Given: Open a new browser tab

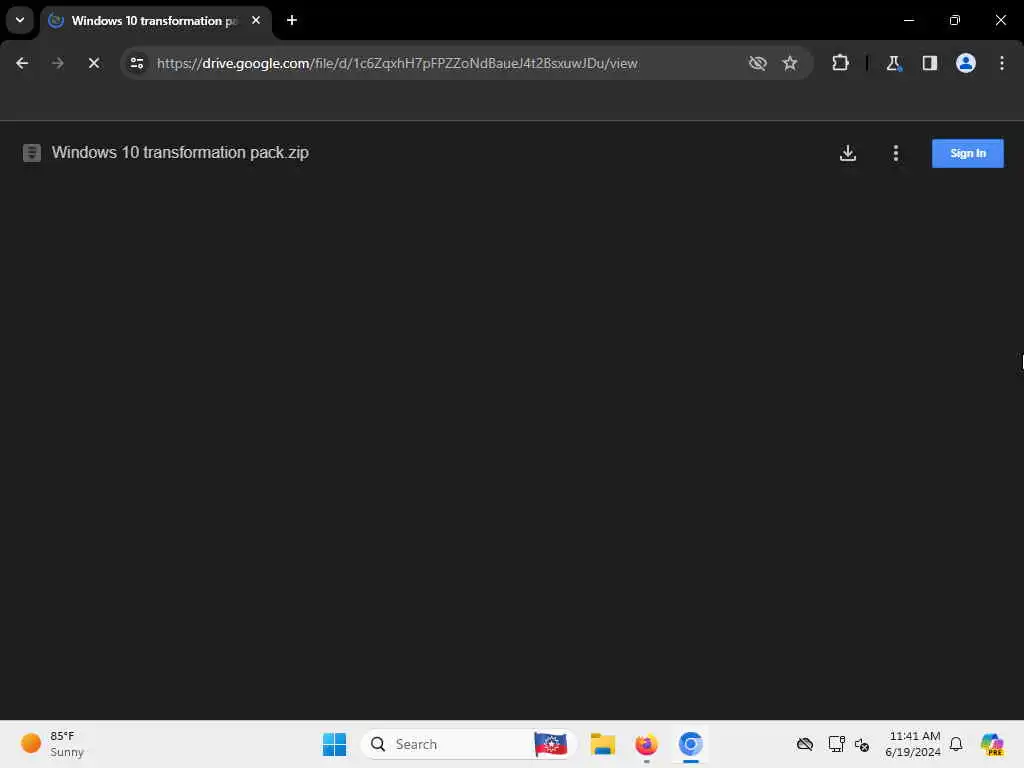Looking at the screenshot, I should (292, 20).
